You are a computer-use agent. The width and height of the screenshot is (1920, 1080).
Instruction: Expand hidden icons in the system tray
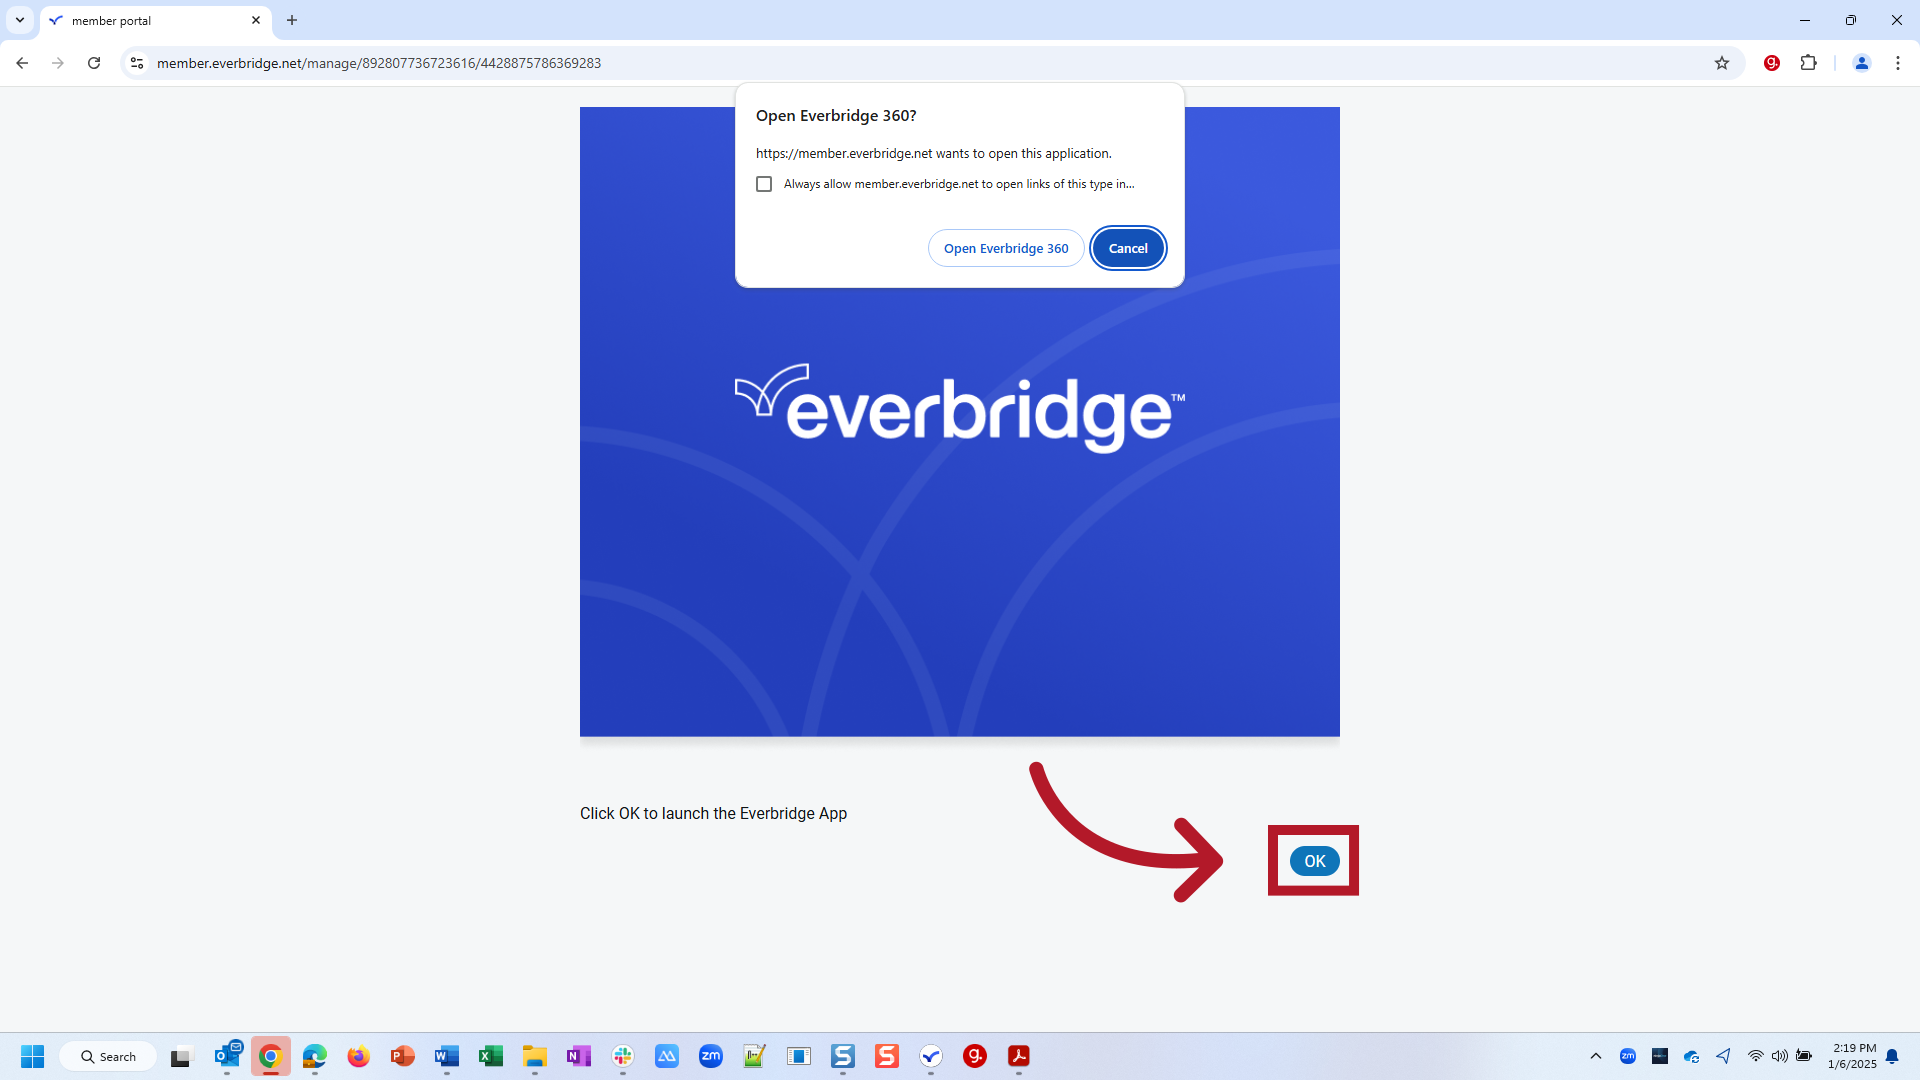(1597, 1056)
